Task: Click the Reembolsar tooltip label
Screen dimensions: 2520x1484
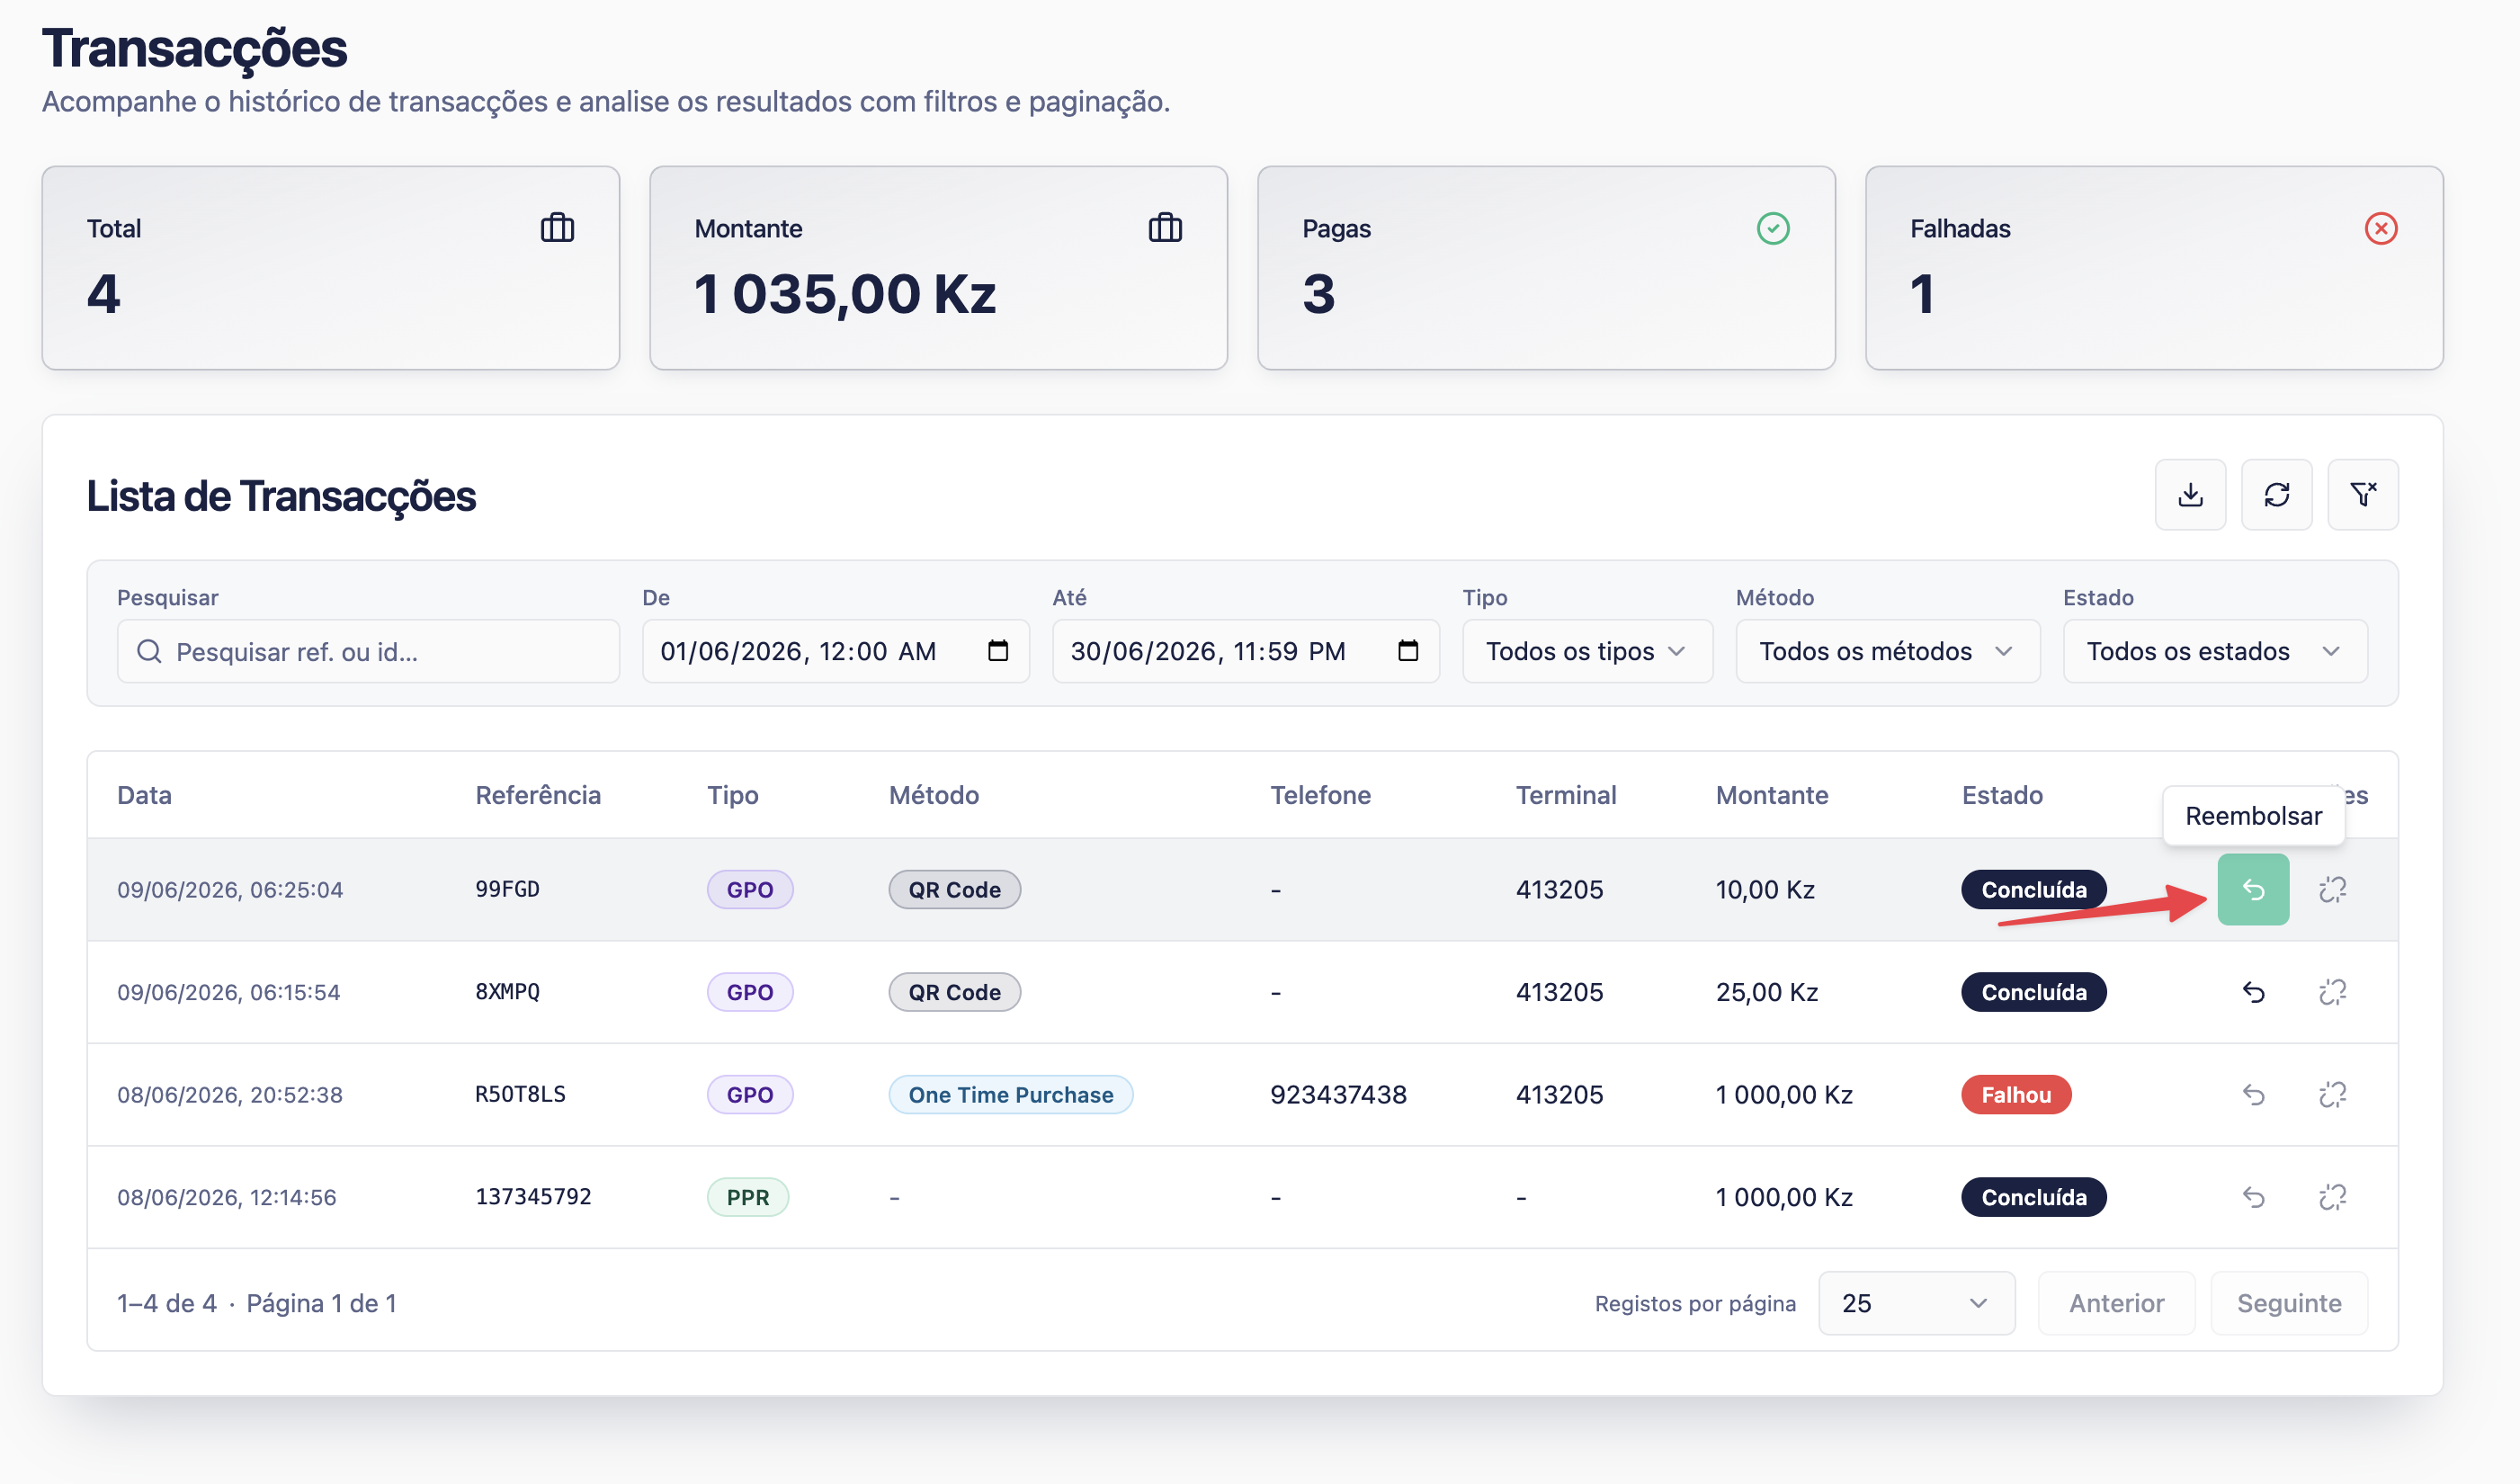Action: click(x=2253, y=816)
